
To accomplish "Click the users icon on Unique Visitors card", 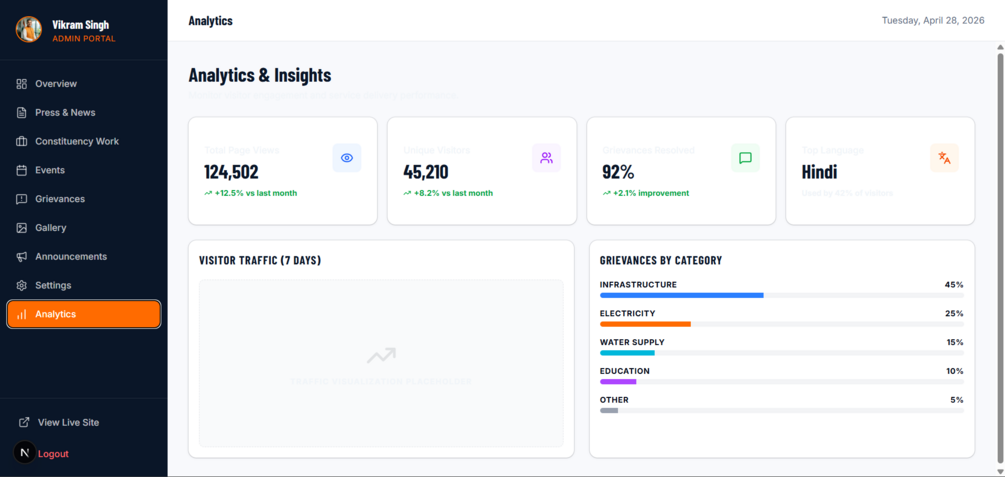I will tap(546, 158).
